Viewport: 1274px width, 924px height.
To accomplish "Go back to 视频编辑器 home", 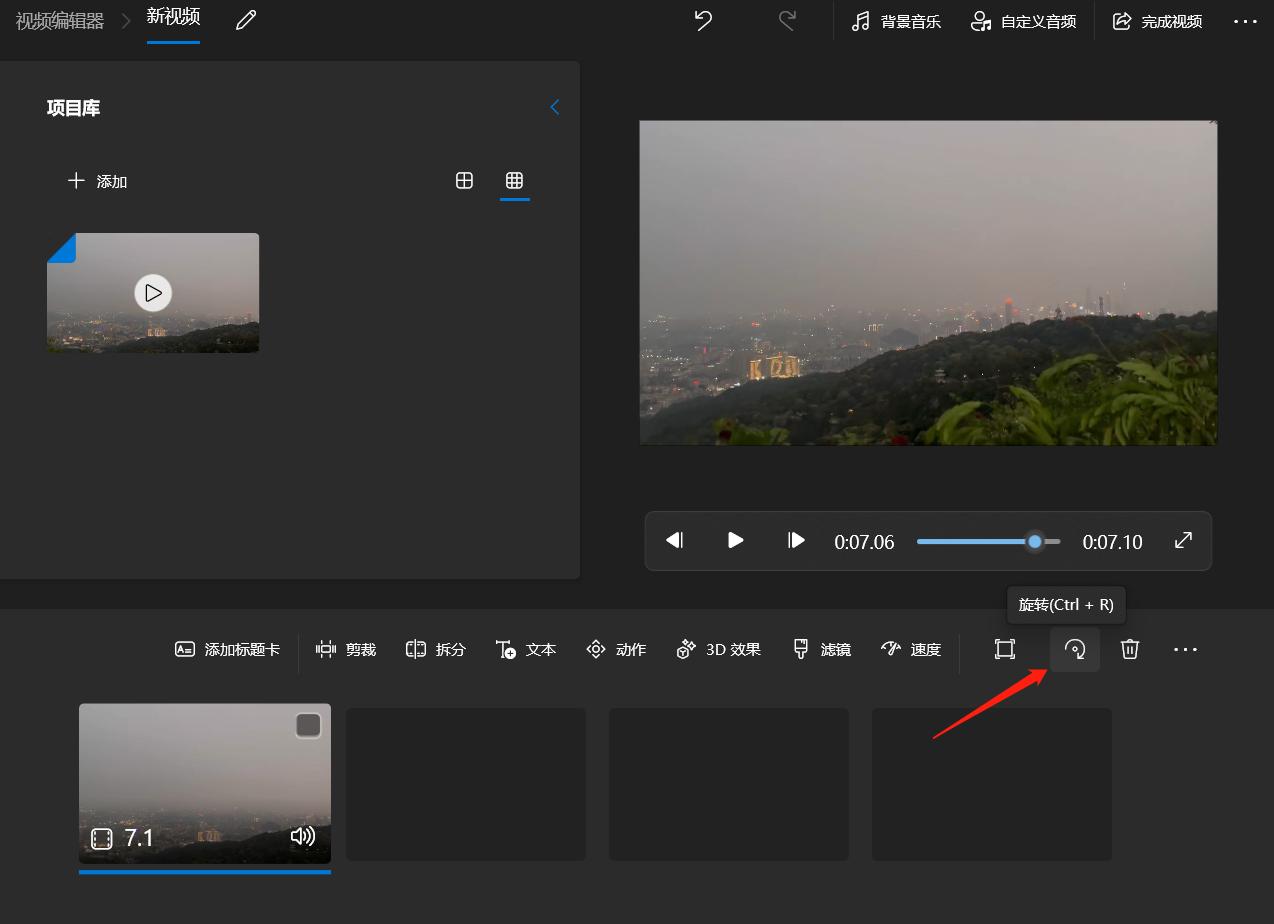I will coord(59,21).
